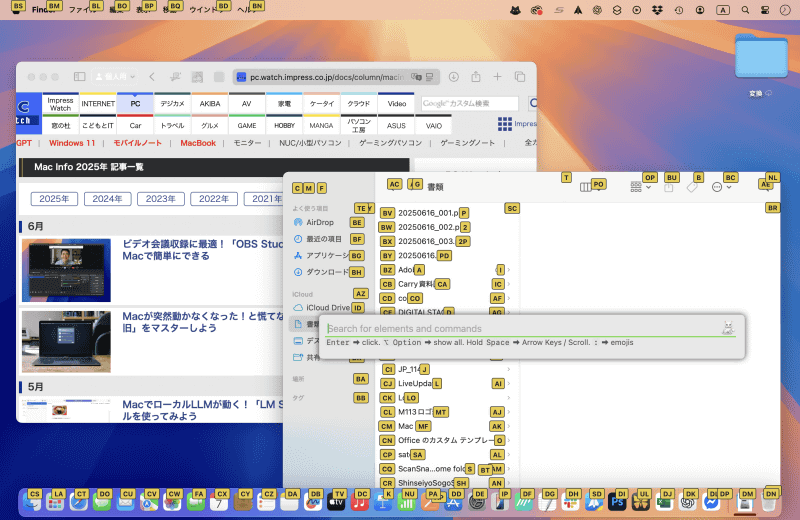This screenshot has height=520, width=800.
Task: Open Control Center in the menu bar
Action: click(x=765, y=10)
